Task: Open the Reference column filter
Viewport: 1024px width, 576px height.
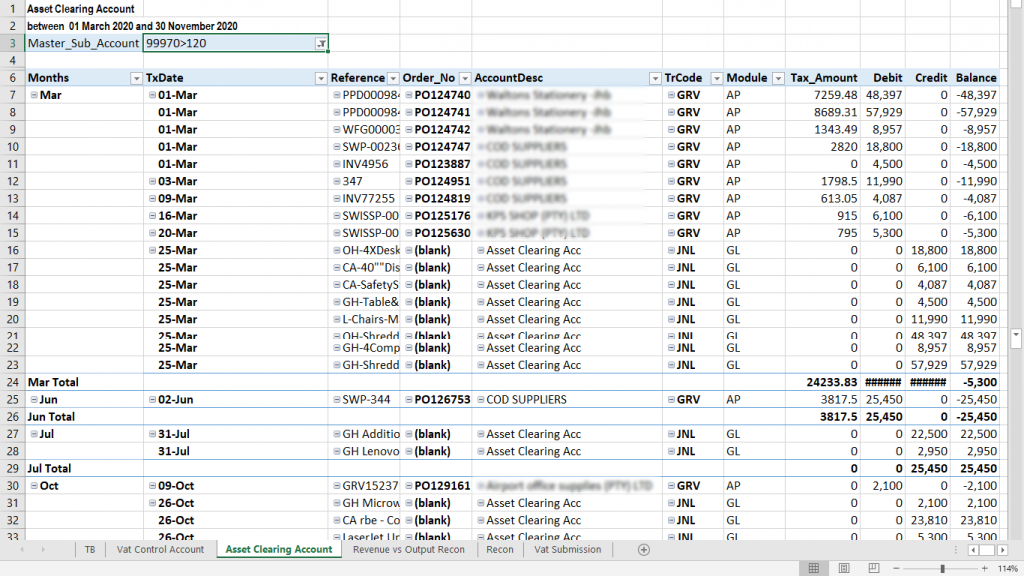Action: tap(392, 78)
